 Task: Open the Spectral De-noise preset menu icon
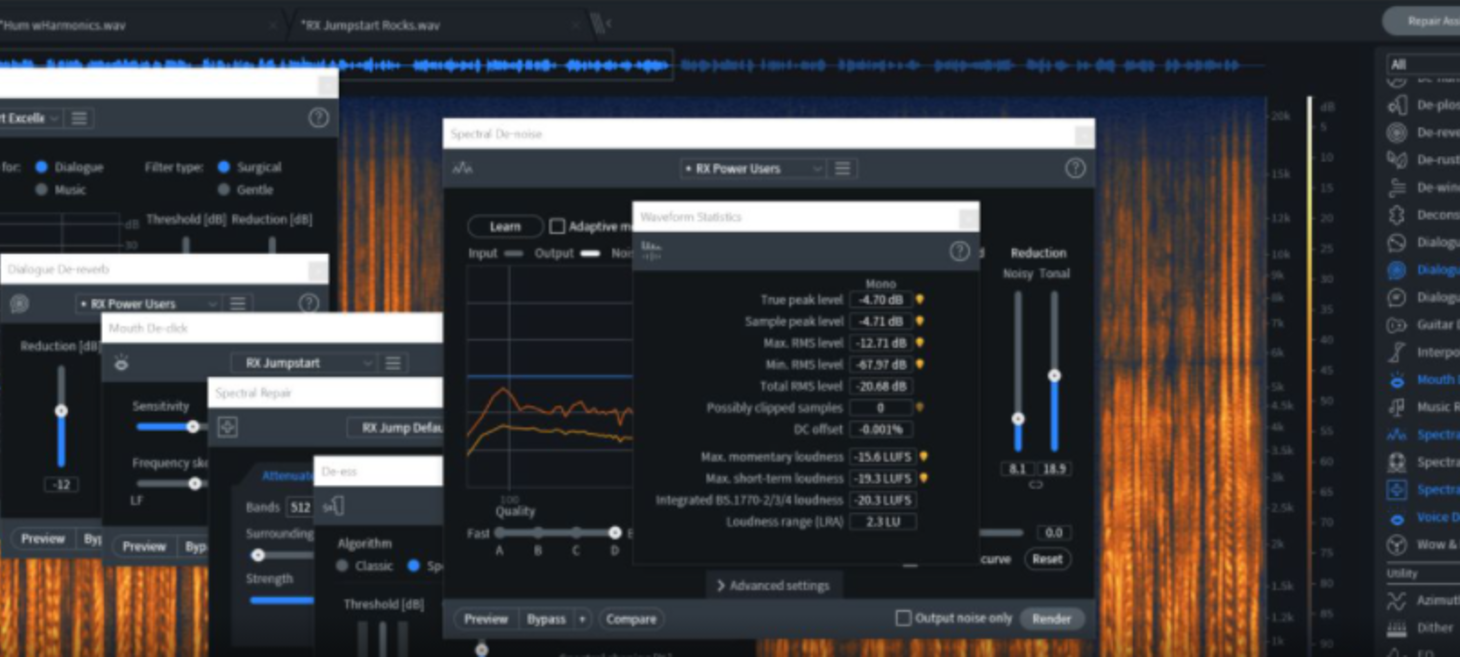(x=843, y=168)
